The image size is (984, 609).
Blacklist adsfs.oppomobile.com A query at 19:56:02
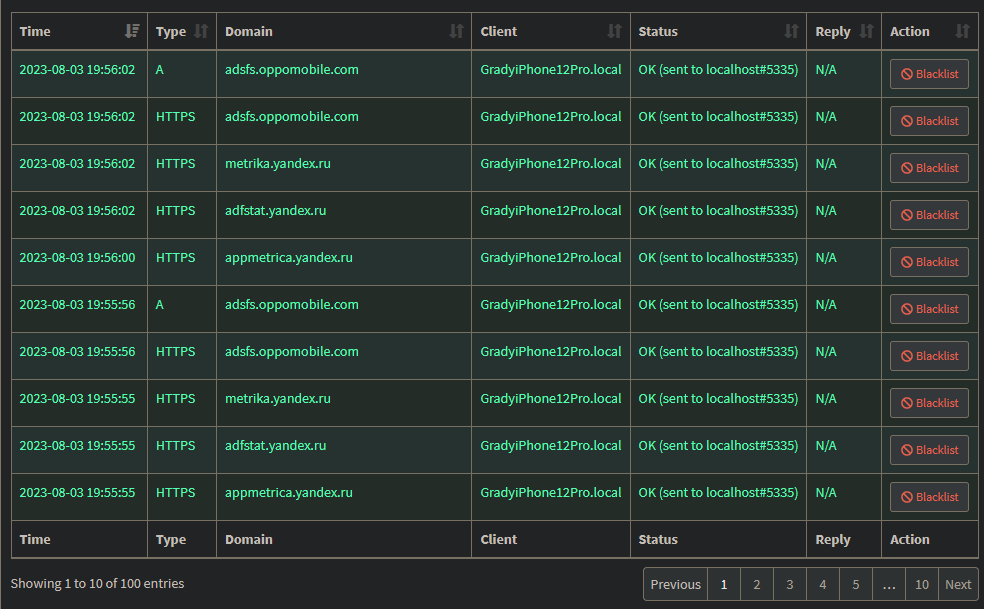point(929,74)
